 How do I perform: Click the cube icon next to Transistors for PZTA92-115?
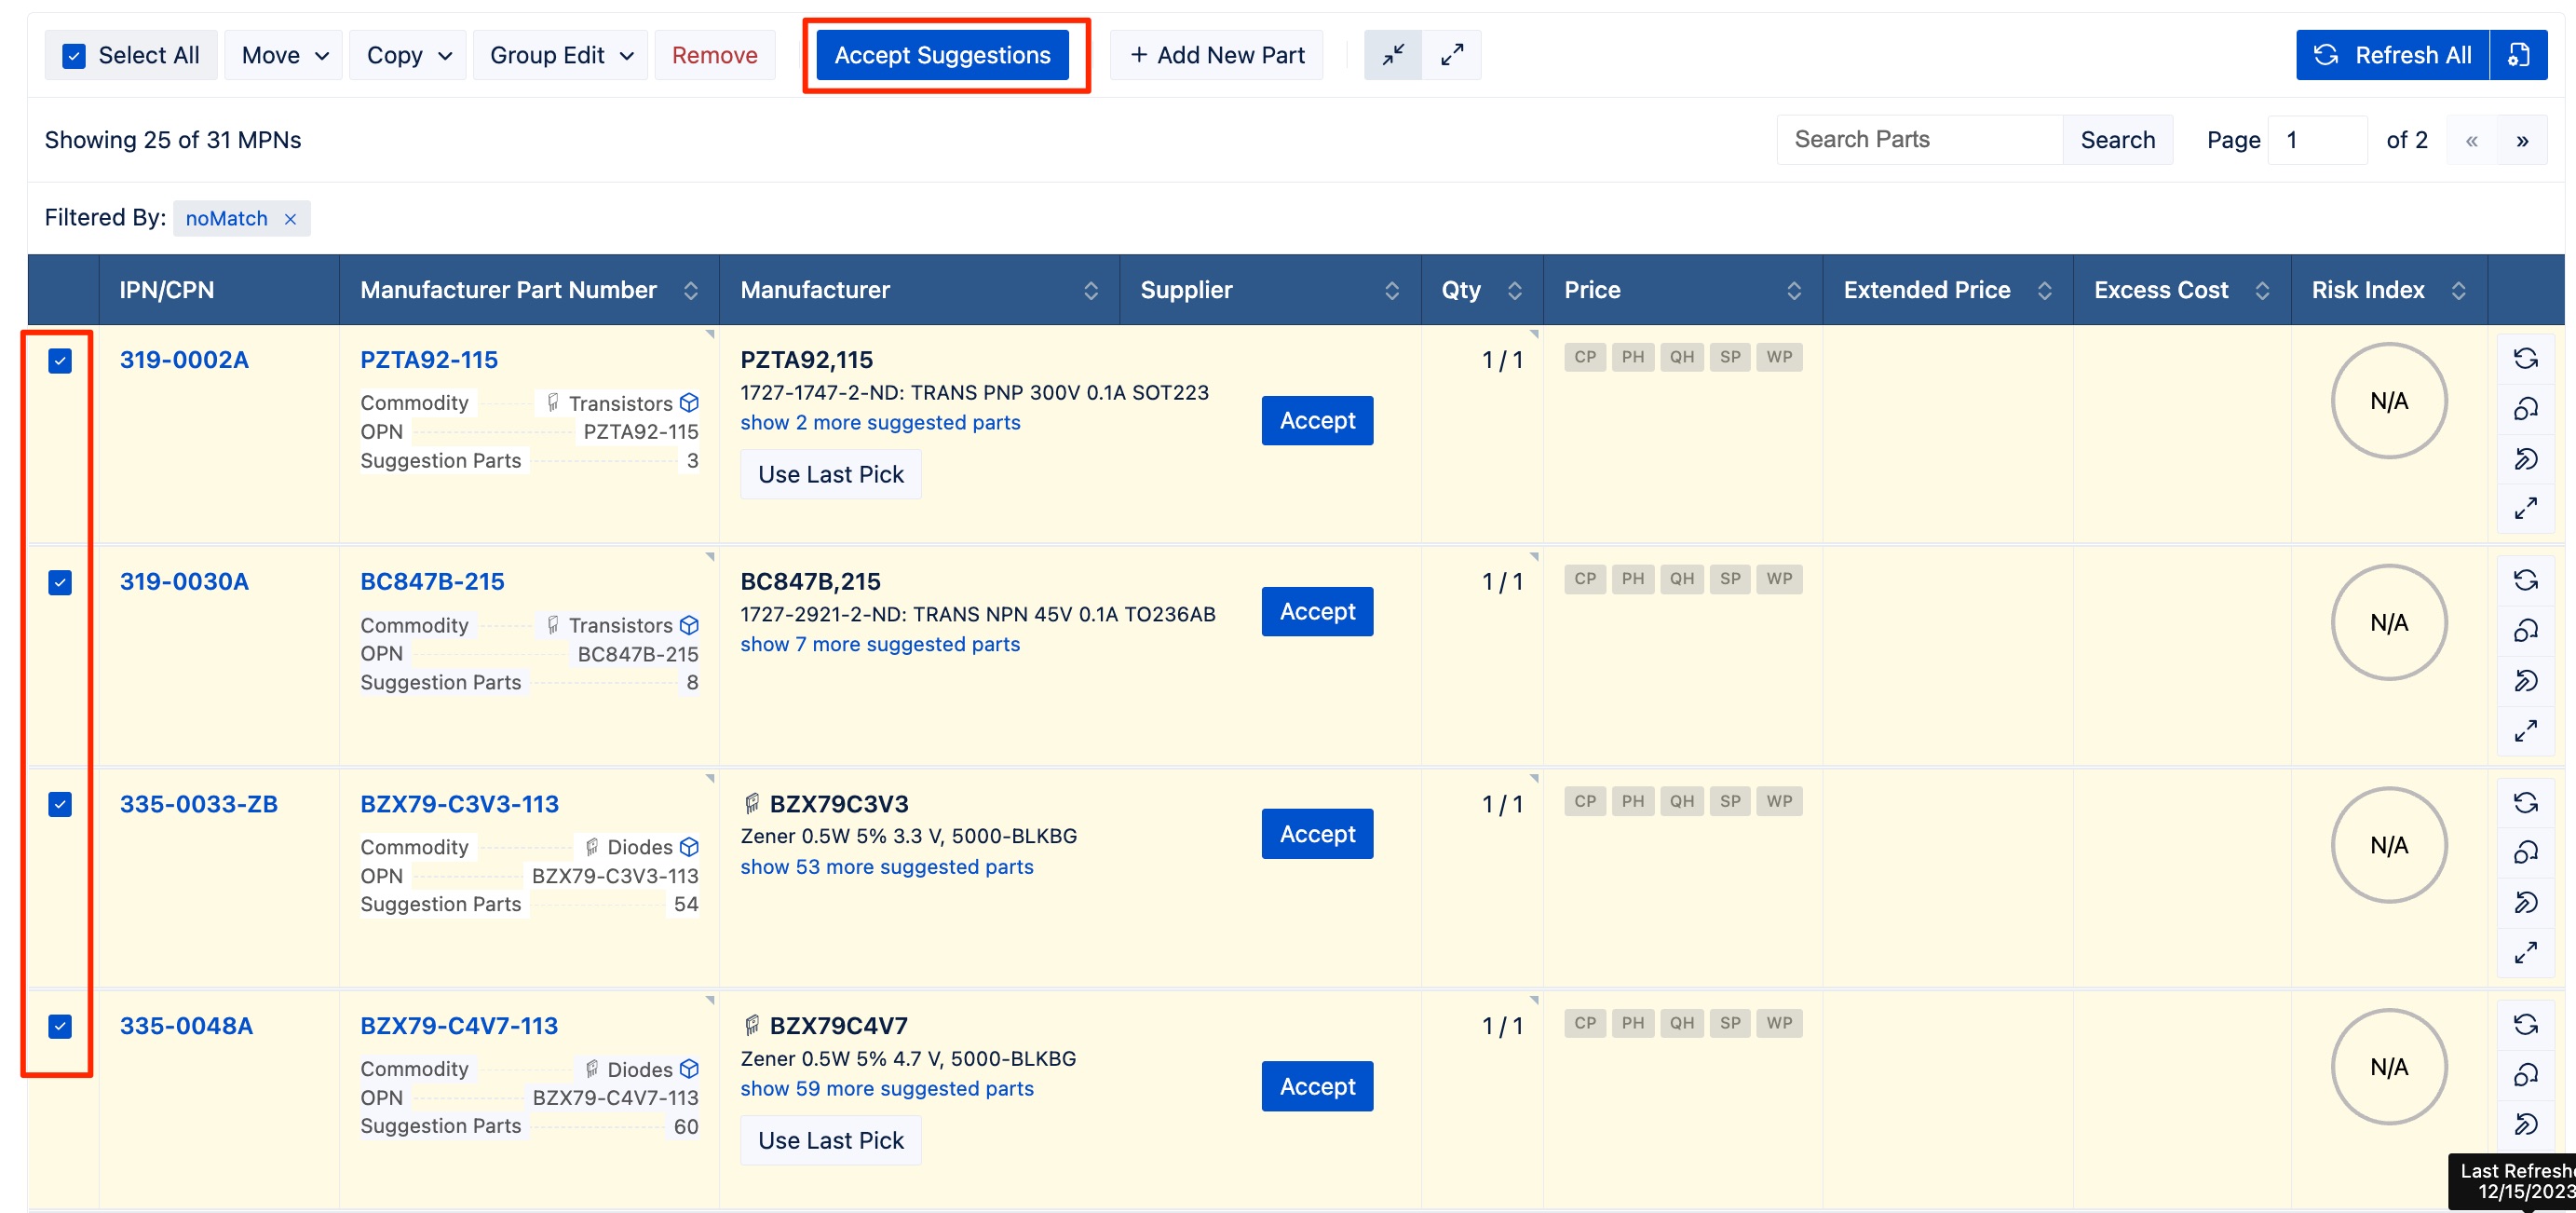[689, 403]
